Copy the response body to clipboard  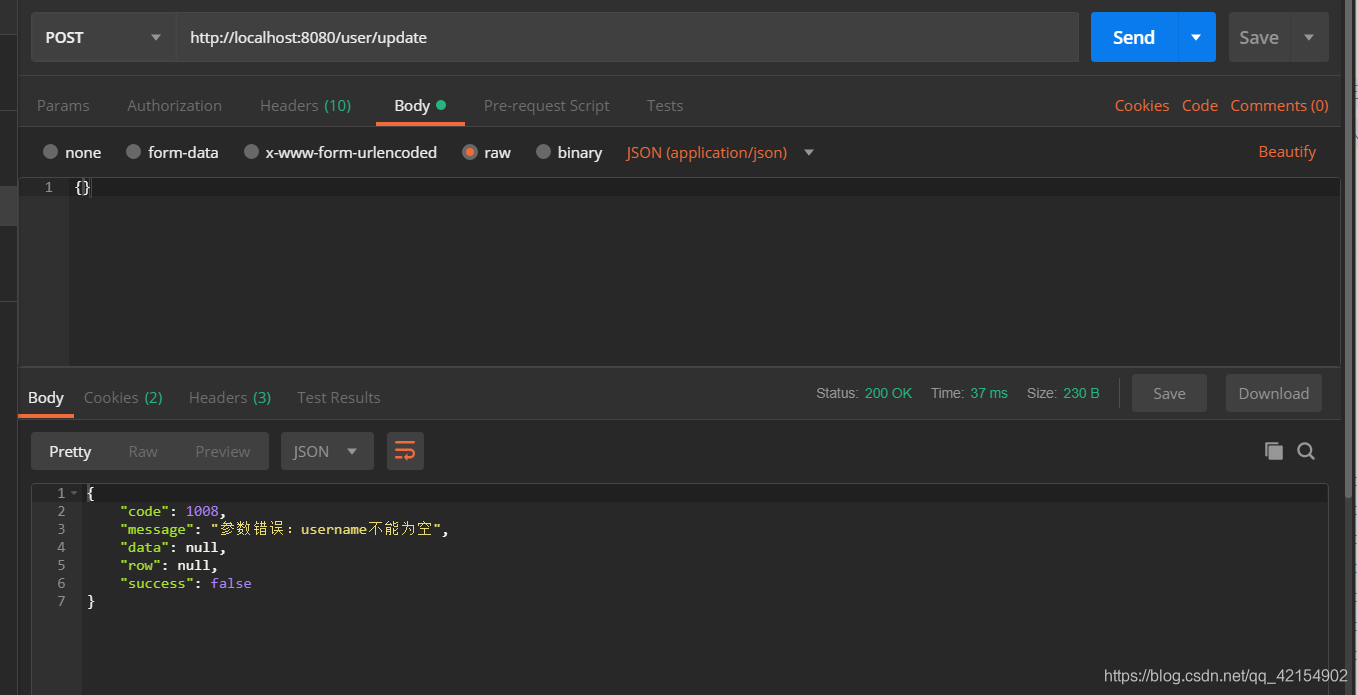click(1274, 451)
